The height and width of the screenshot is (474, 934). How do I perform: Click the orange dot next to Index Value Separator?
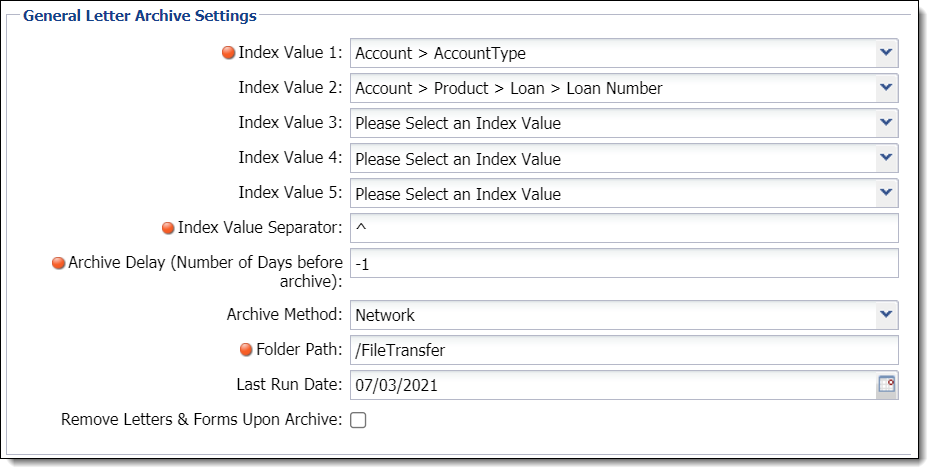pos(168,228)
